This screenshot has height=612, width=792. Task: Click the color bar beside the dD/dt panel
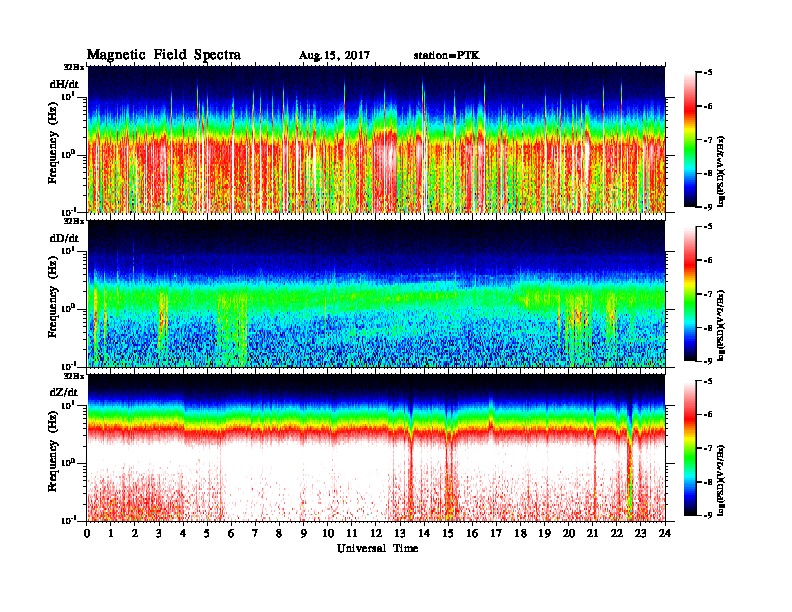click(690, 293)
